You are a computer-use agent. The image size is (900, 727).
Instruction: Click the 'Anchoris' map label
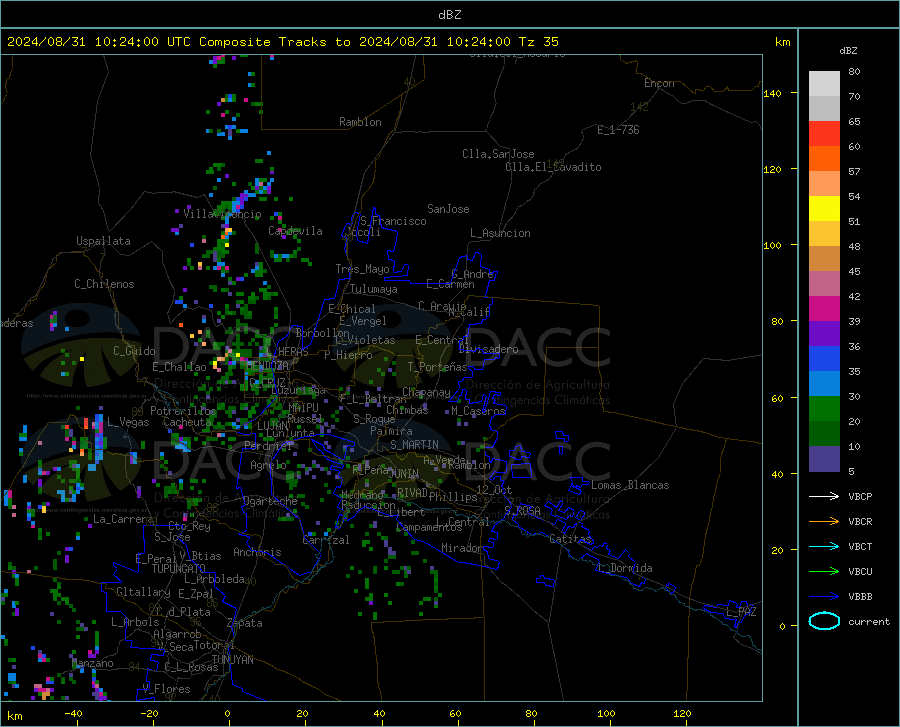click(x=257, y=552)
